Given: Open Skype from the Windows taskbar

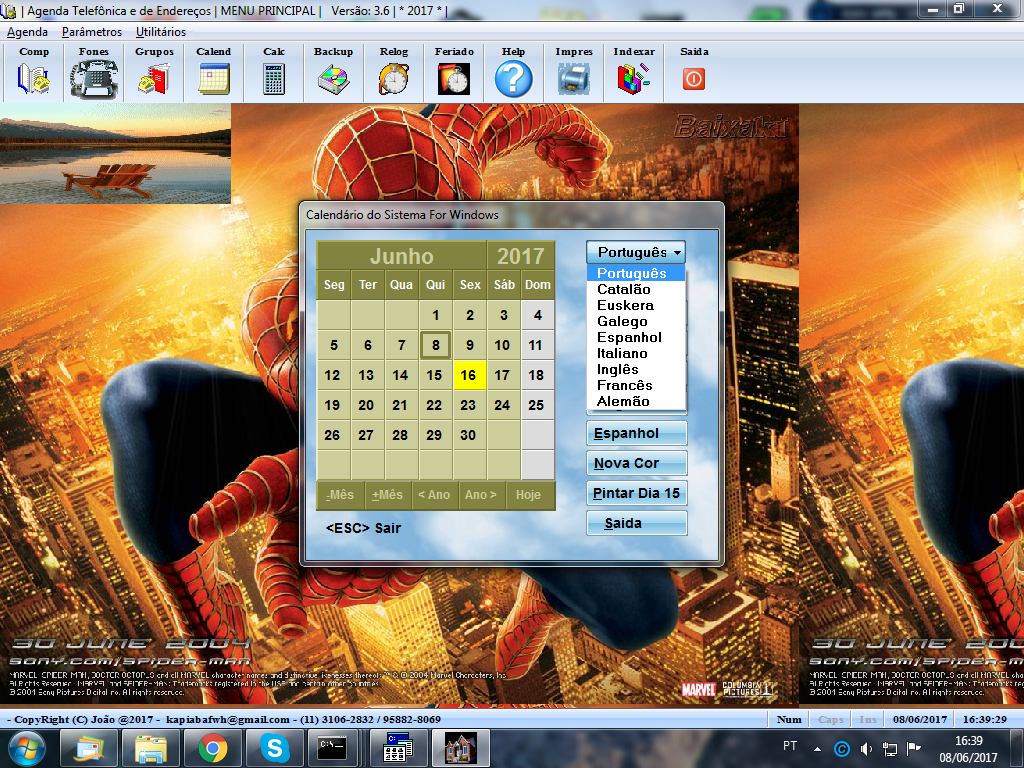Looking at the screenshot, I should 273,747.
